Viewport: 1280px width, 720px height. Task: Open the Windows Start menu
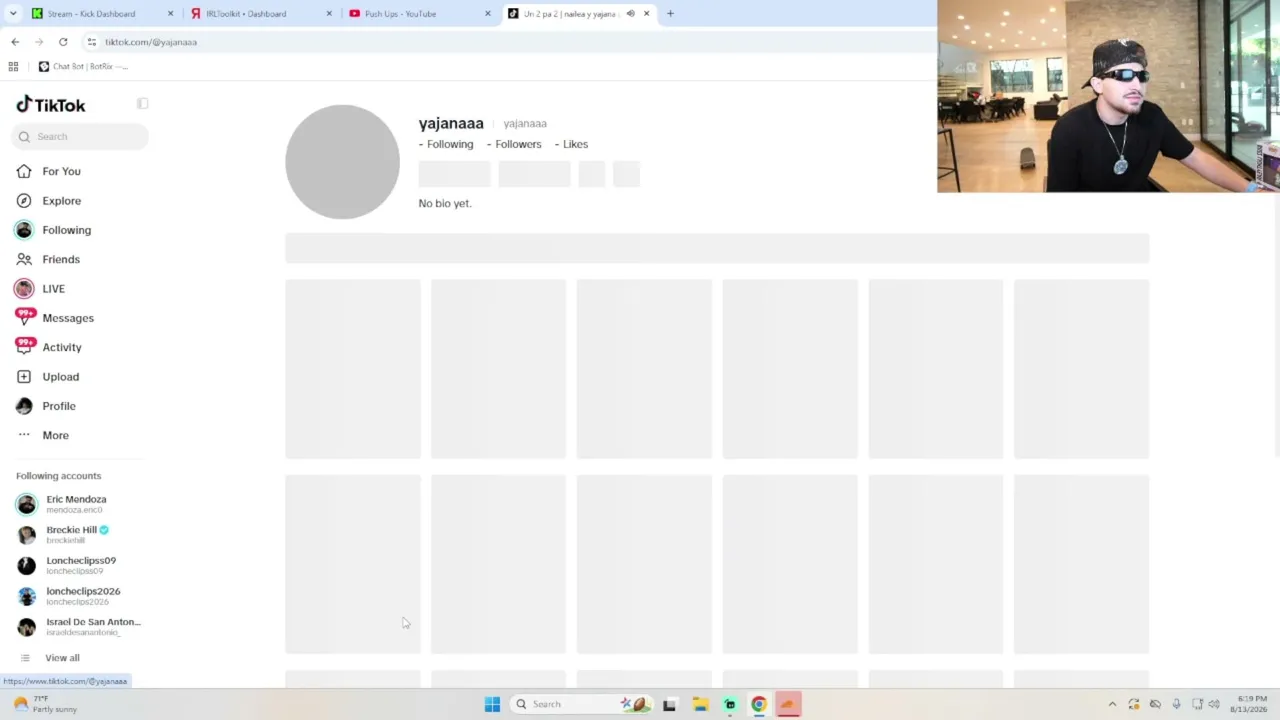(492, 704)
